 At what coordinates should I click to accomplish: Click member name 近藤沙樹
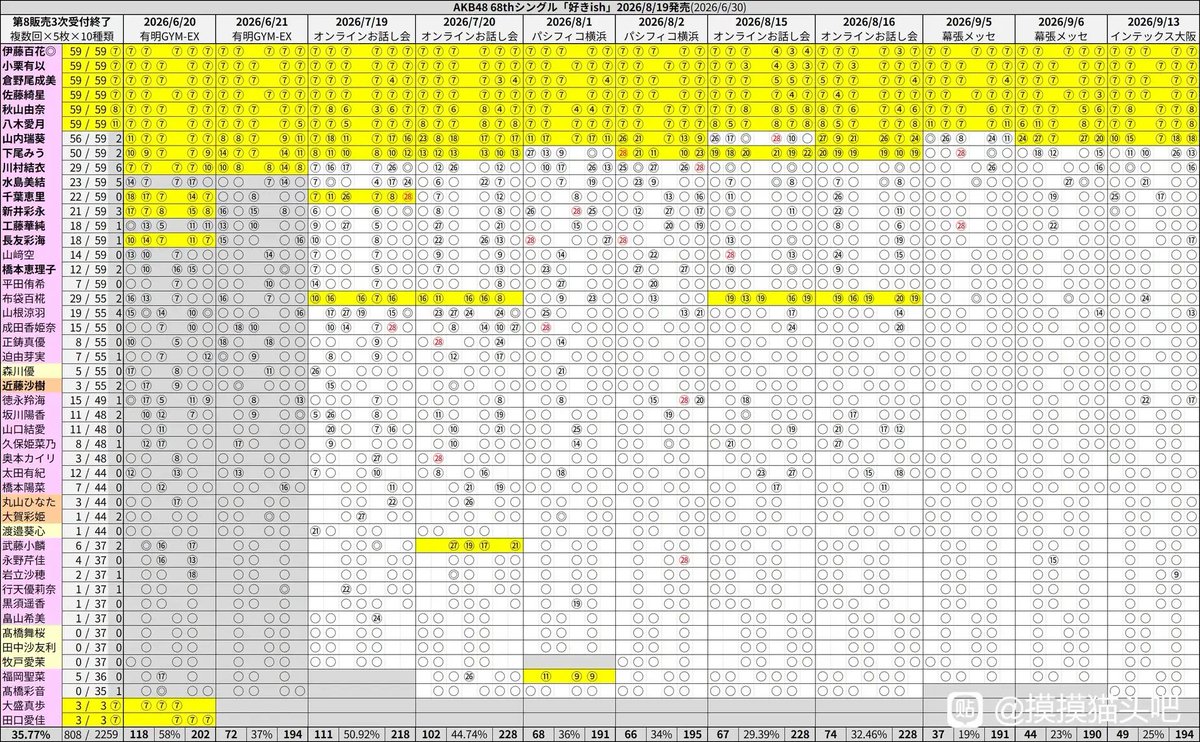25,385
